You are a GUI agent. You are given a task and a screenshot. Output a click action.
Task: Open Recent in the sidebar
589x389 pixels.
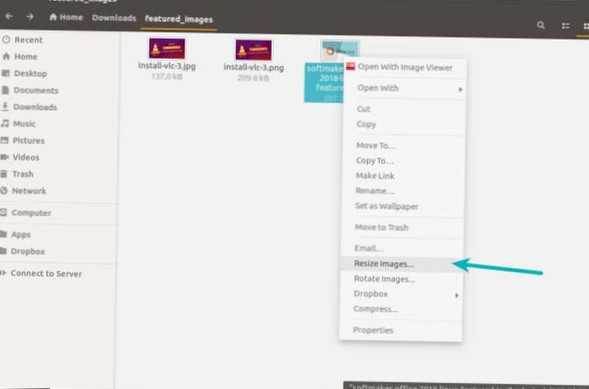tap(28, 40)
